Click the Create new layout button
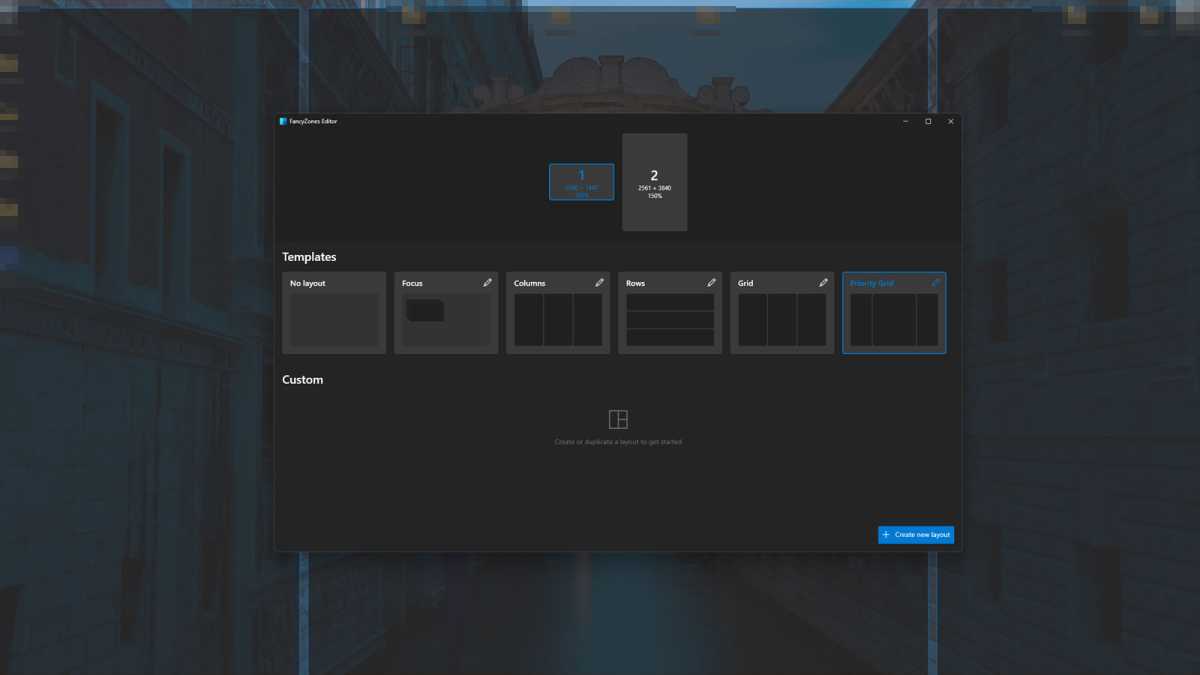This screenshot has width=1200, height=675. [917, 534]
